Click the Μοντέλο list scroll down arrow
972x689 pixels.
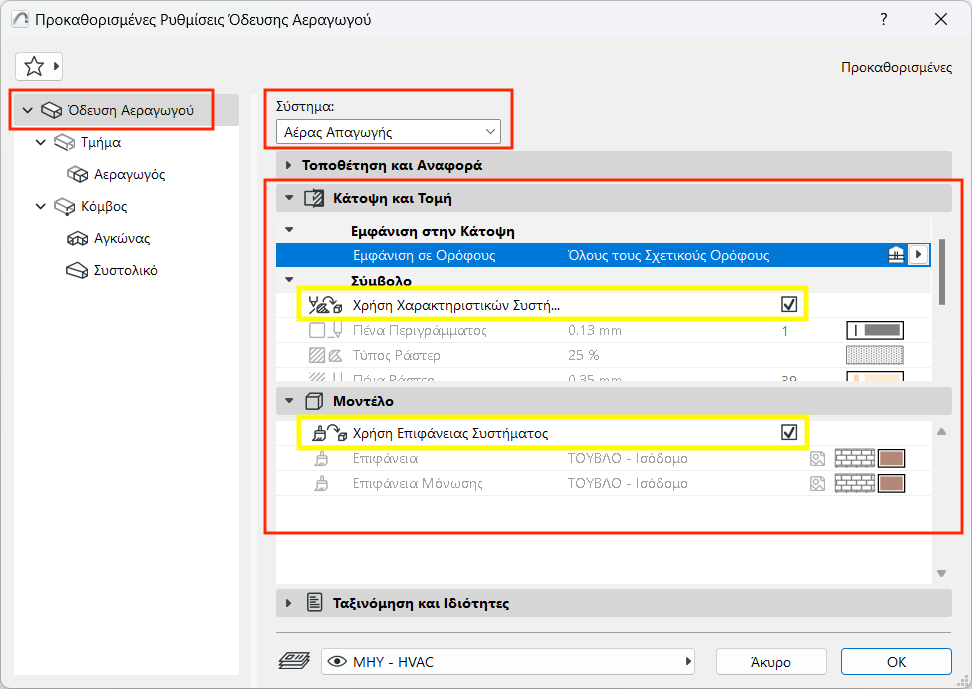tap(942, 574)
